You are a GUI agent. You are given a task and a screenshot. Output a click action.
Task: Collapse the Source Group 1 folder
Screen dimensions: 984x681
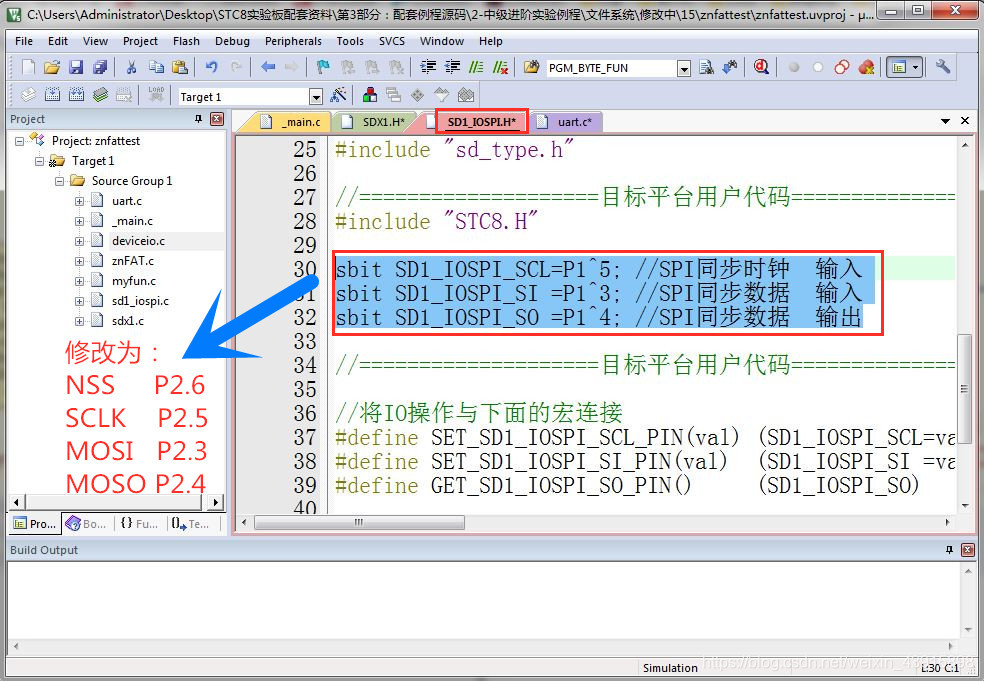60,181
